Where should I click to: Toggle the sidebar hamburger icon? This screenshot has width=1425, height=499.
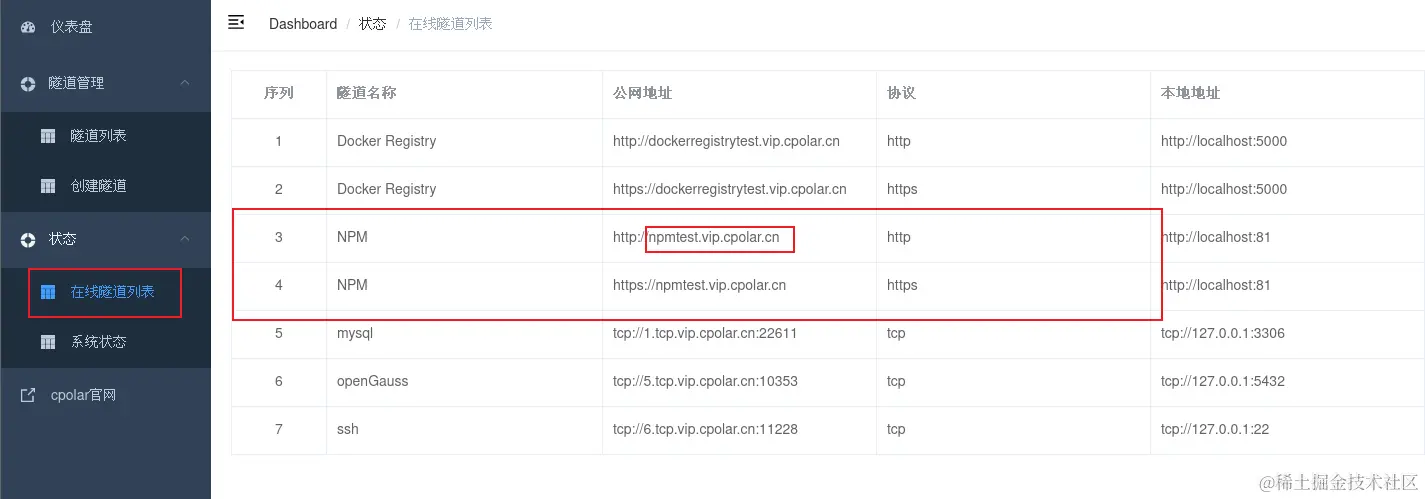(236, 22)
